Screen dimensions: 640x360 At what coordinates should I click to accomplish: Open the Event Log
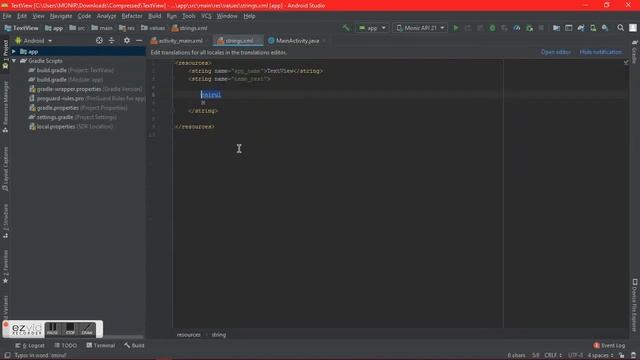[609, 345]
